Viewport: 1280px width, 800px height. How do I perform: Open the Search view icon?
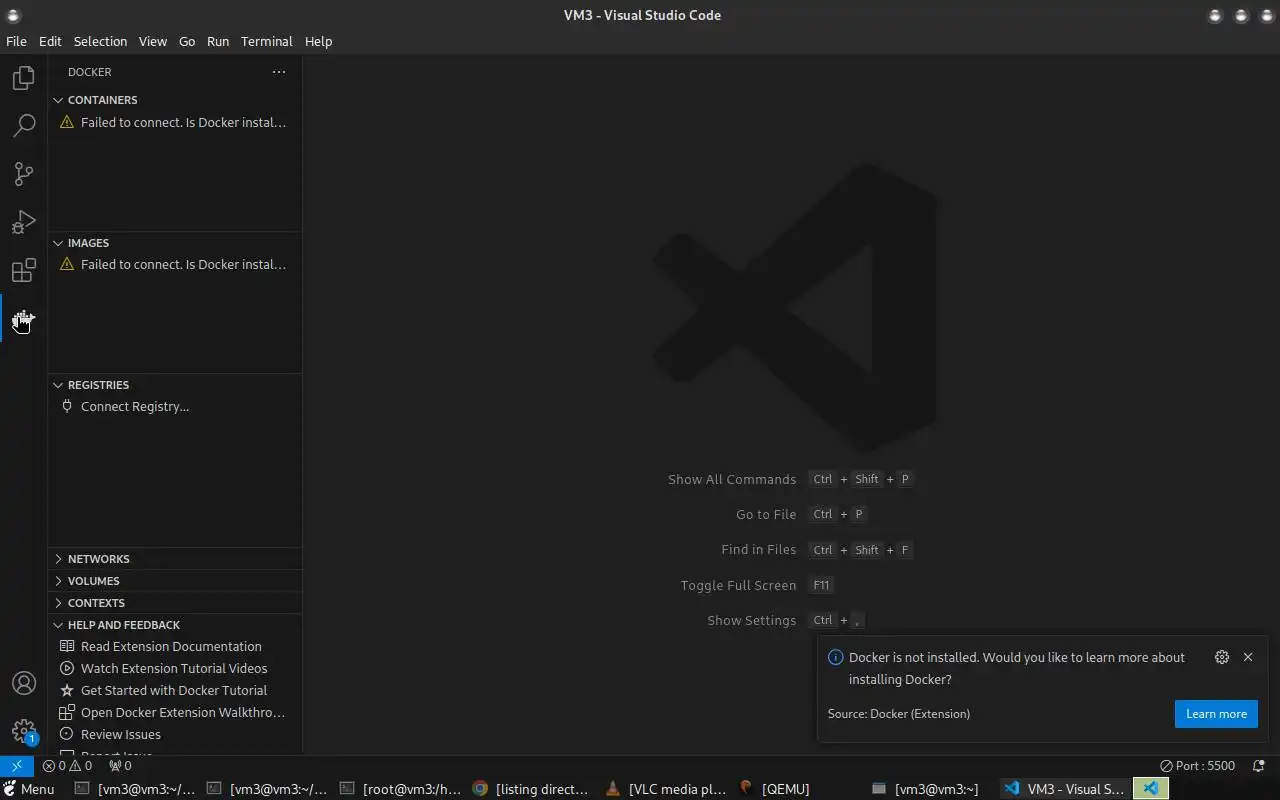coord(24,126)
